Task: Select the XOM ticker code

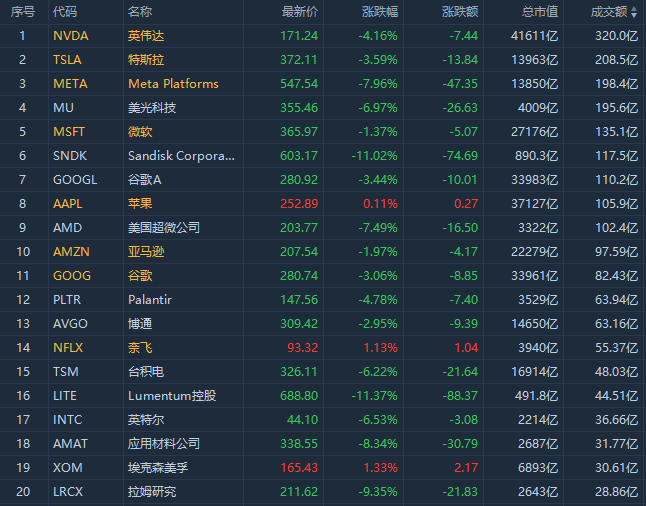Action: click(68, 467)
